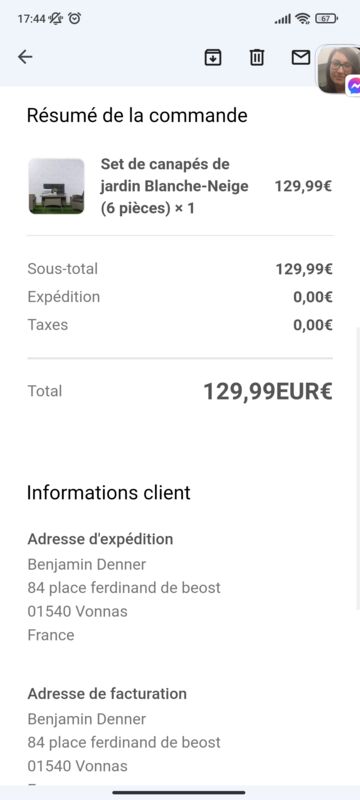Archive this email with the archive icon
This screenshot has height=800, width=360.
coord(213,57)
